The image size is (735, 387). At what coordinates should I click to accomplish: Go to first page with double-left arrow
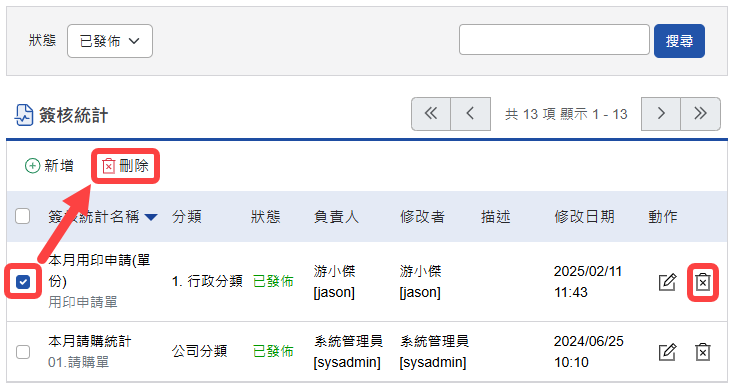click(431, 114)
